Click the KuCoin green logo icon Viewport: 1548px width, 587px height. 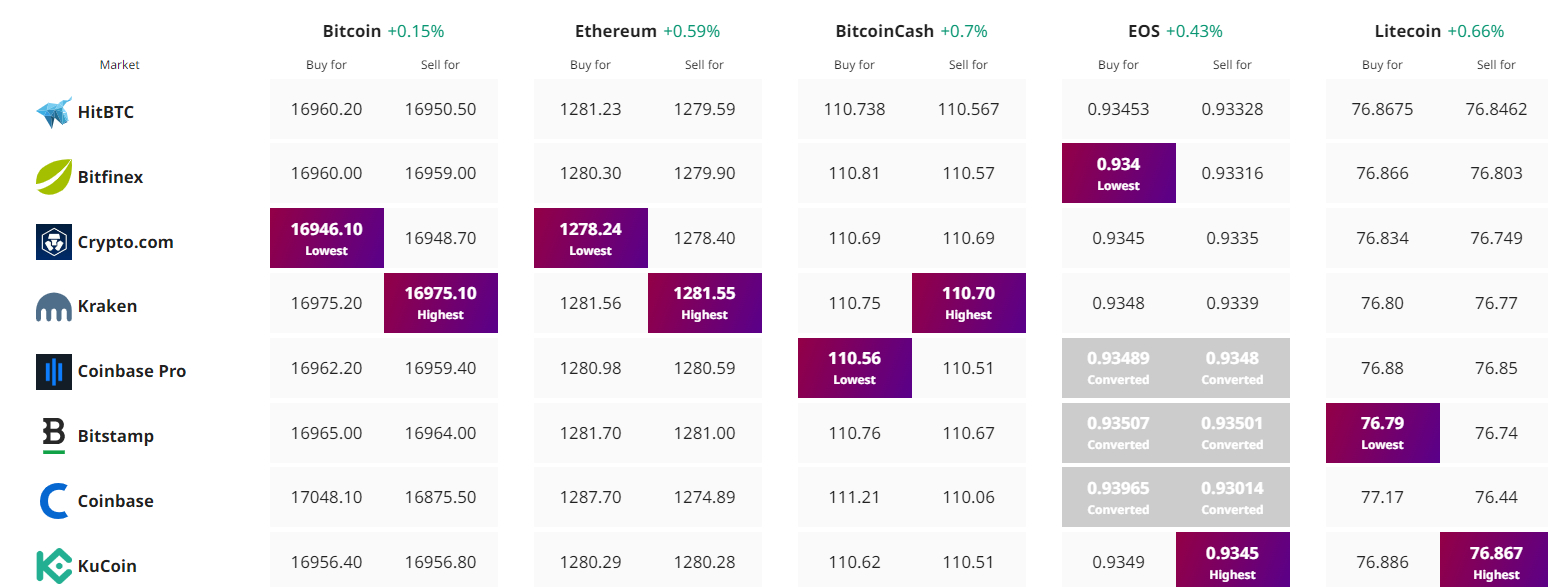pos(54,566)
